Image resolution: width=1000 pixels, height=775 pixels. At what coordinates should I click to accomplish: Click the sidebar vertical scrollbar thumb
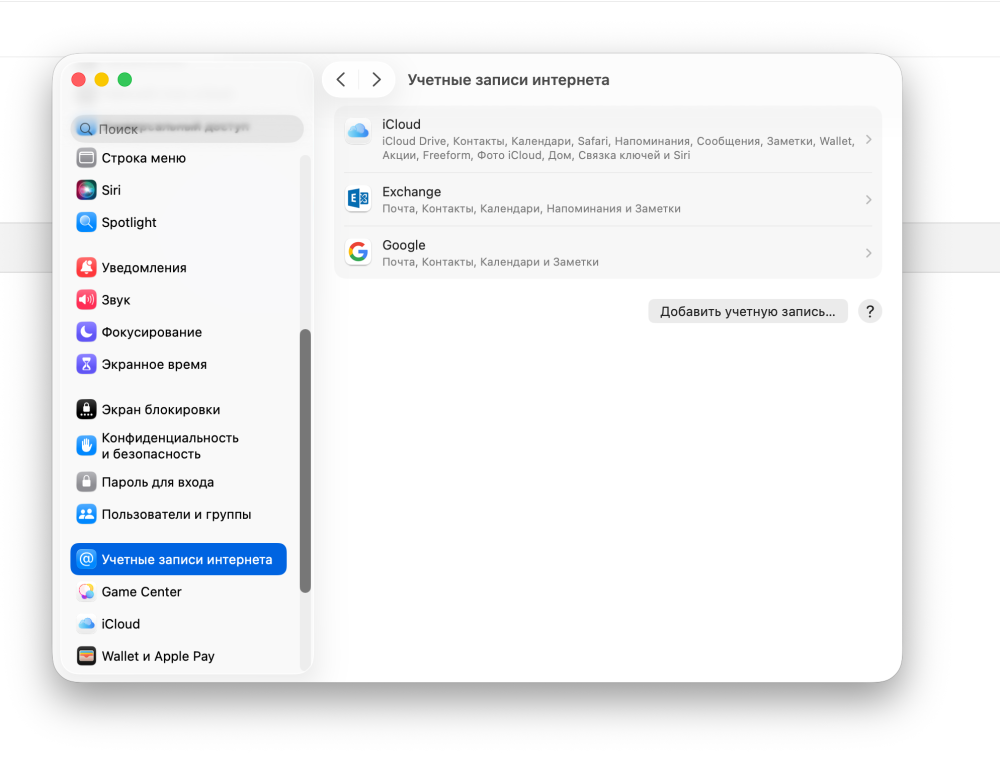(305, 461)
